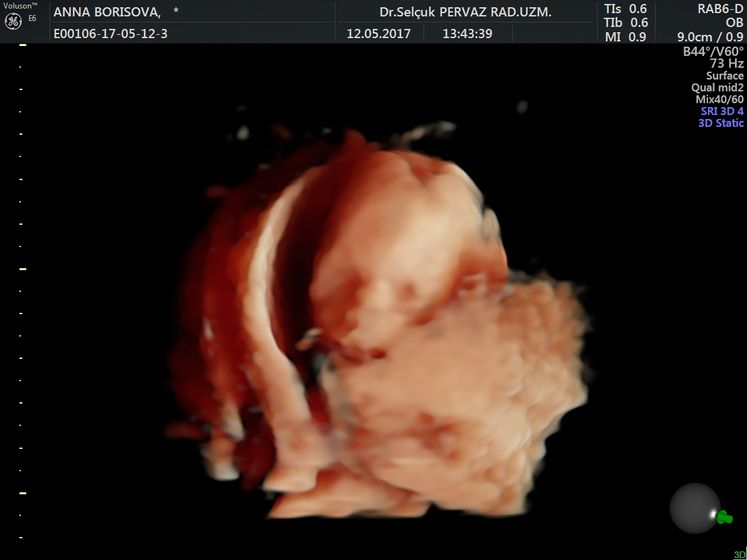Select the patient name ANNA BORISOVA

(x=106, y=12)
